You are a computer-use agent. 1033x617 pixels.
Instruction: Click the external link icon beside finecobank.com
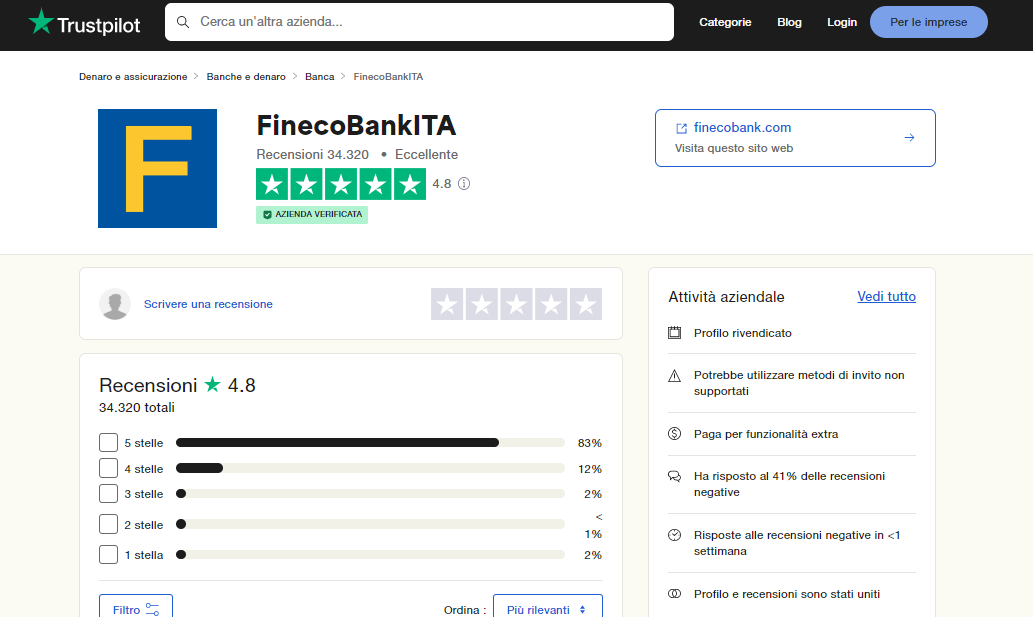point(681,128)
